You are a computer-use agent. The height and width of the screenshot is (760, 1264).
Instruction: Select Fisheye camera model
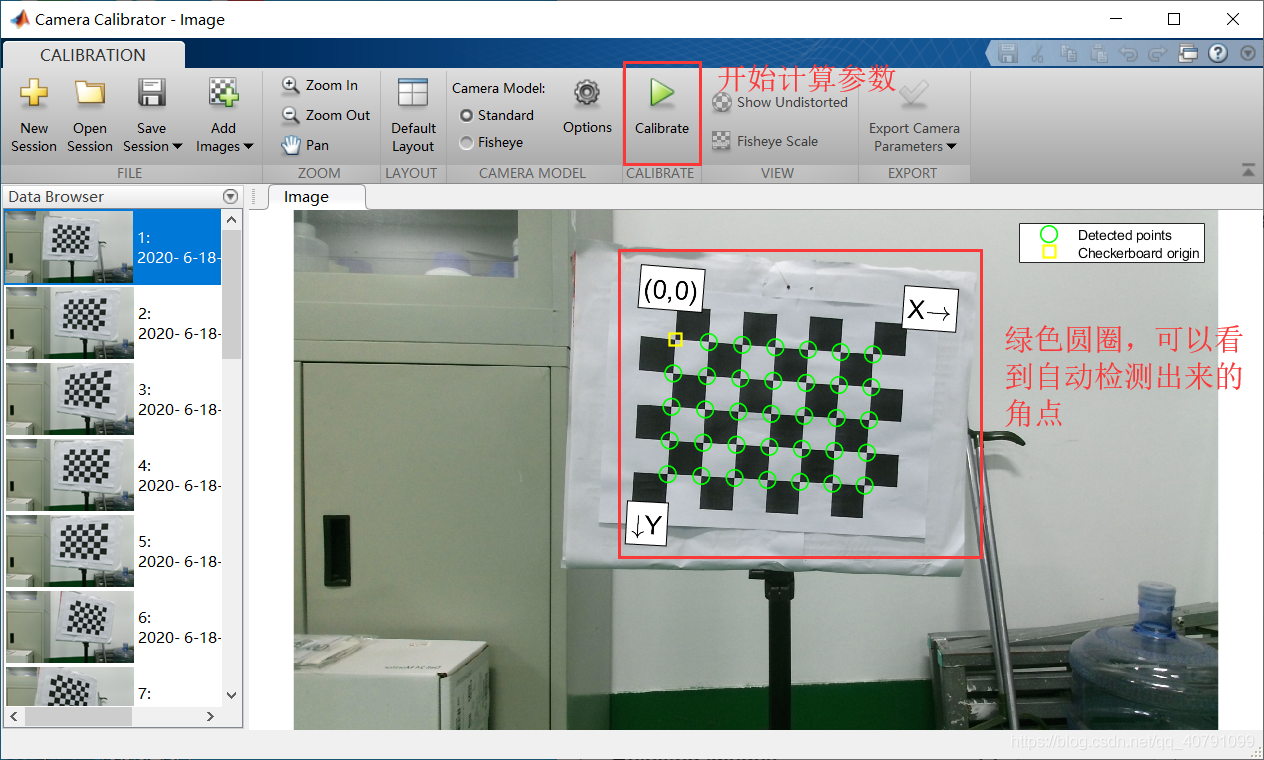491,142
